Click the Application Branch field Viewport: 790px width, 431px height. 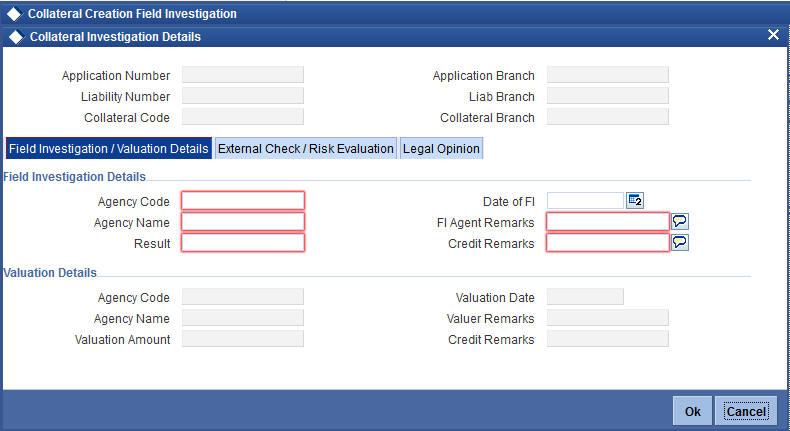pos(608,75)
